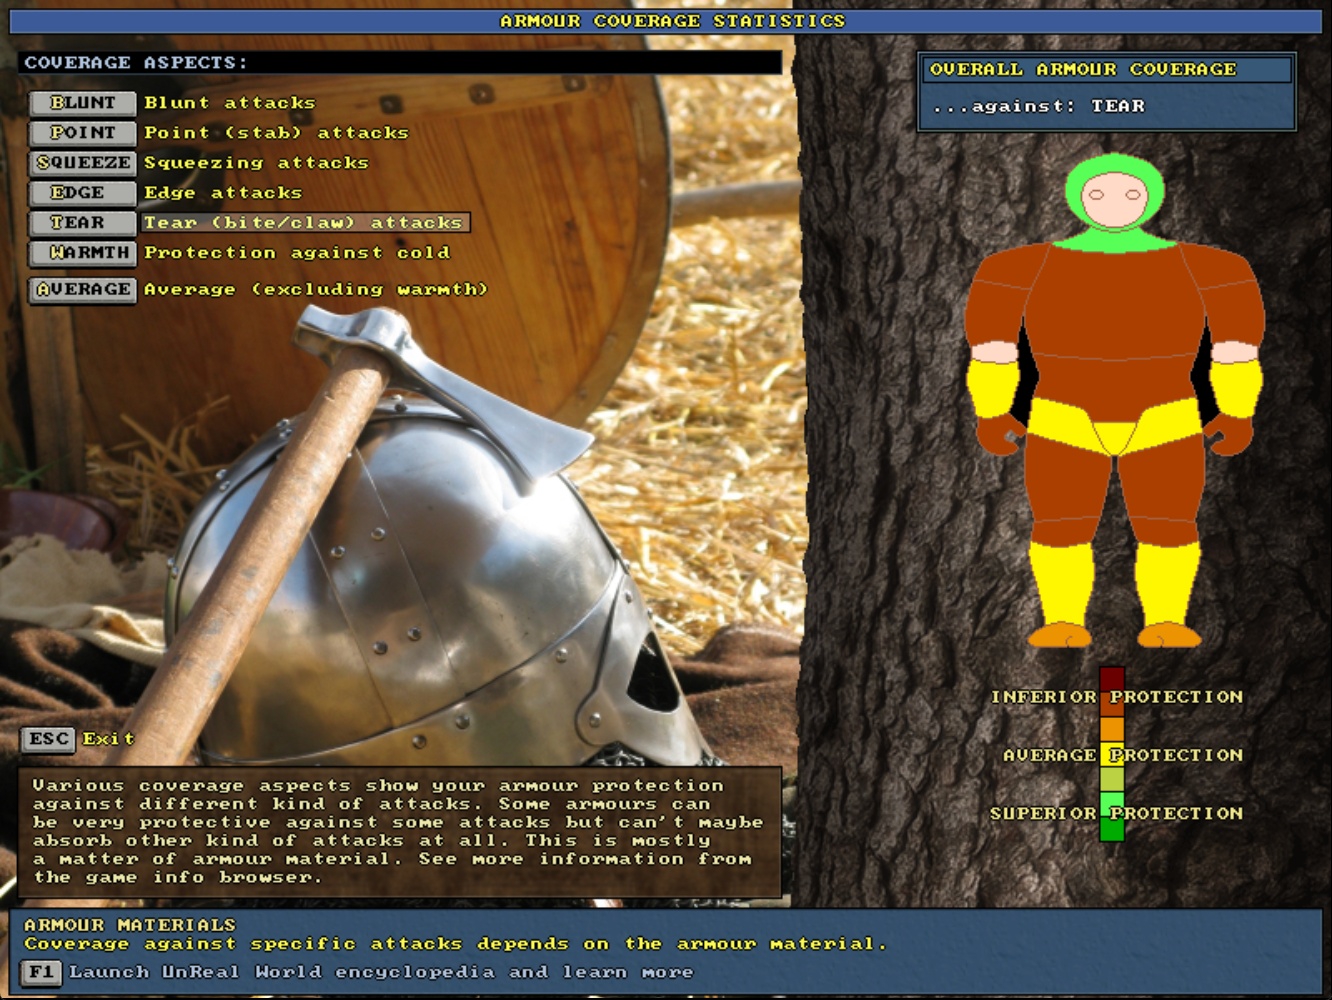This screenshot has width=1332, height=1000.
Task: Open 'Launch UnReal World encyclopedia and learn more'
Action: tap(381, 972)
